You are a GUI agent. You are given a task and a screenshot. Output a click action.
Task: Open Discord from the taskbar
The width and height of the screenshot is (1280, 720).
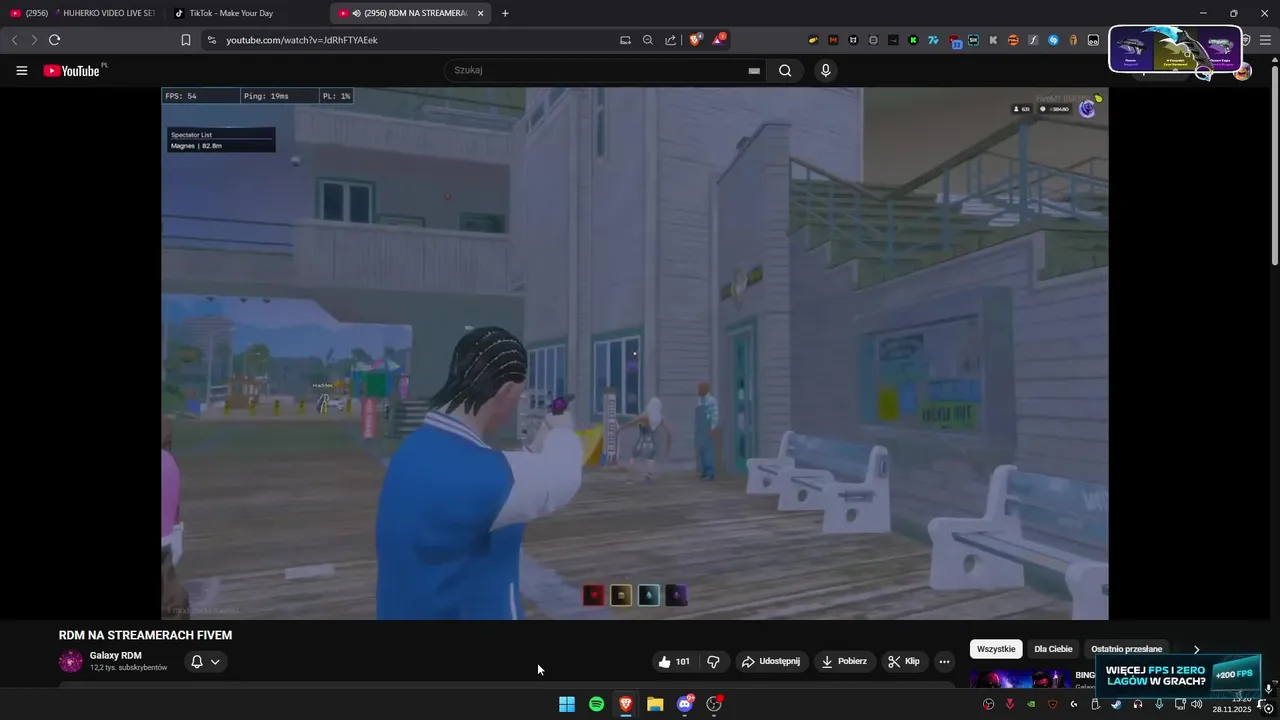(x=685, y=704)
